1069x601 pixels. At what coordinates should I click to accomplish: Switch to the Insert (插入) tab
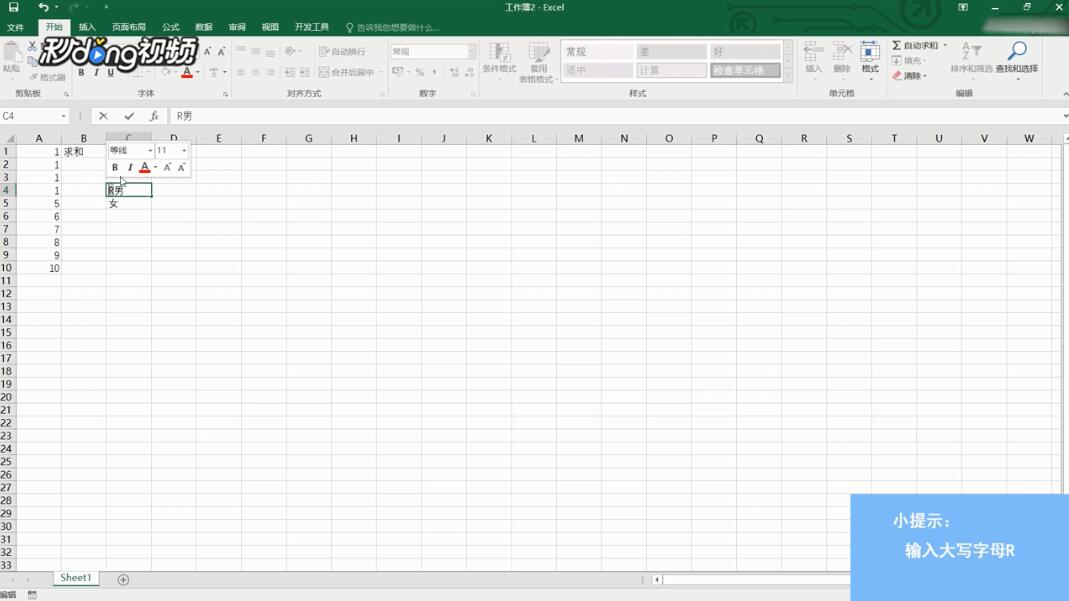87,27
